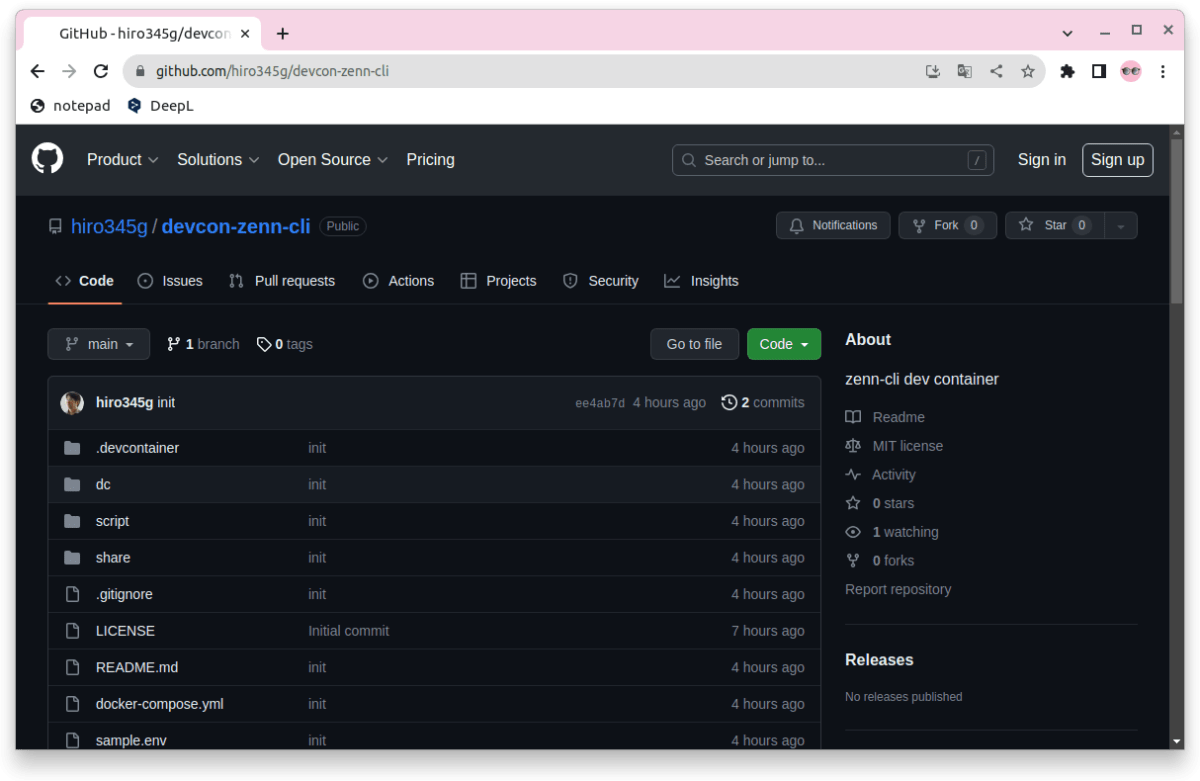Click the back arrow in the browser
This screenshot has height=781, width=1200.
point(37,71)
